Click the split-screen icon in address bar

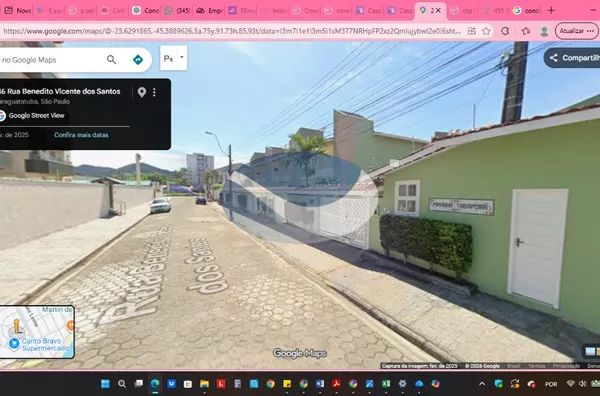(472, 31)
